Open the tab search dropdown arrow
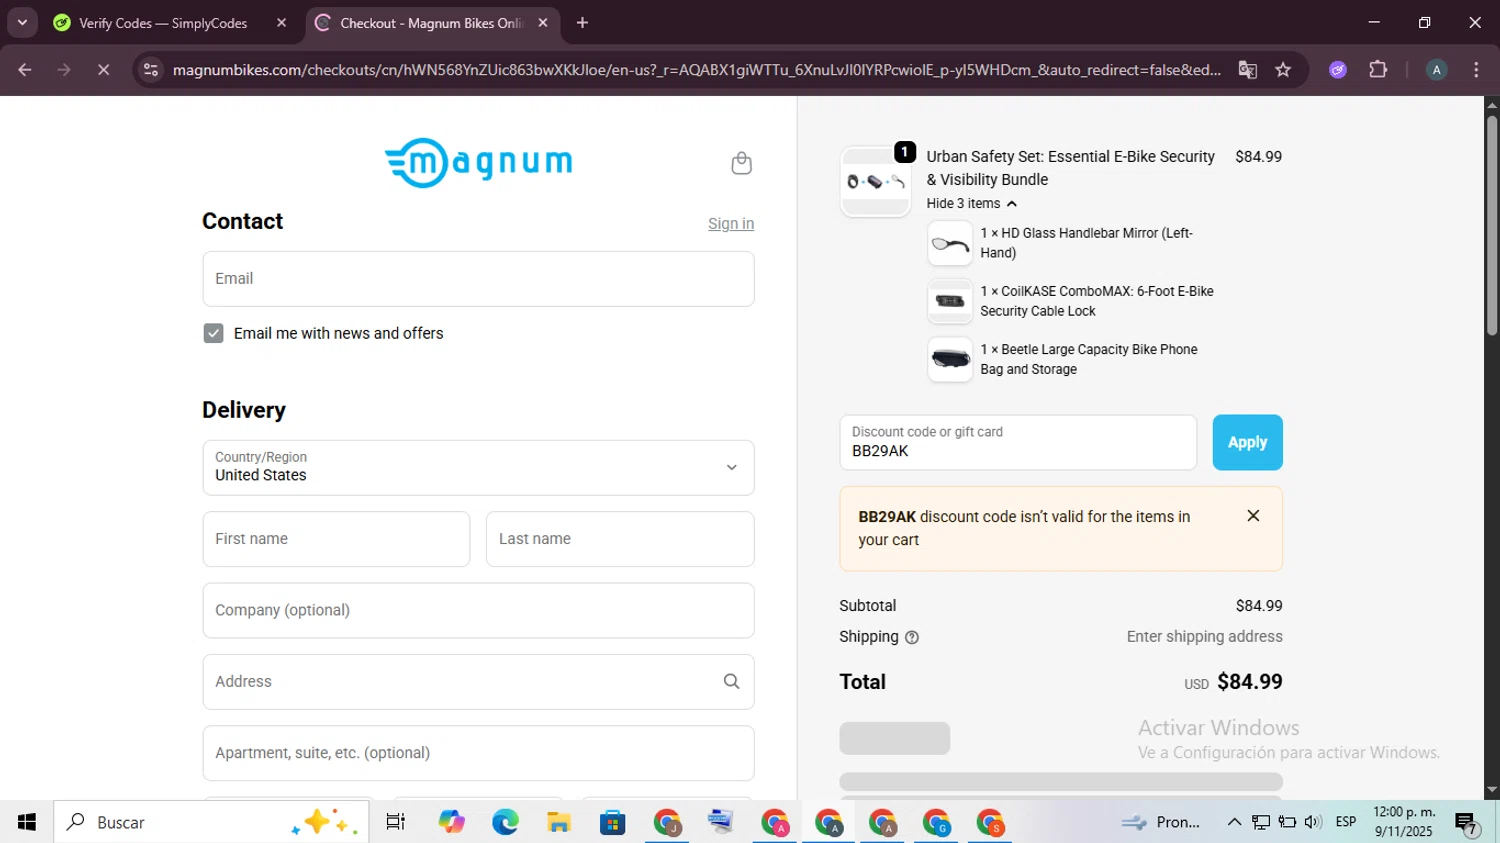Screen dimensions: 1500x843 coord(22,23)
